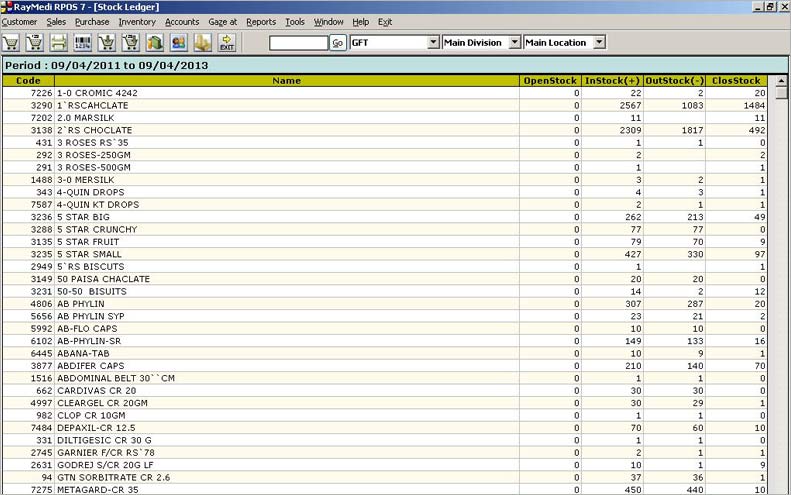Select the ABANA-TAB row
This screenshot has width=791, height=495.
point(385,353)
